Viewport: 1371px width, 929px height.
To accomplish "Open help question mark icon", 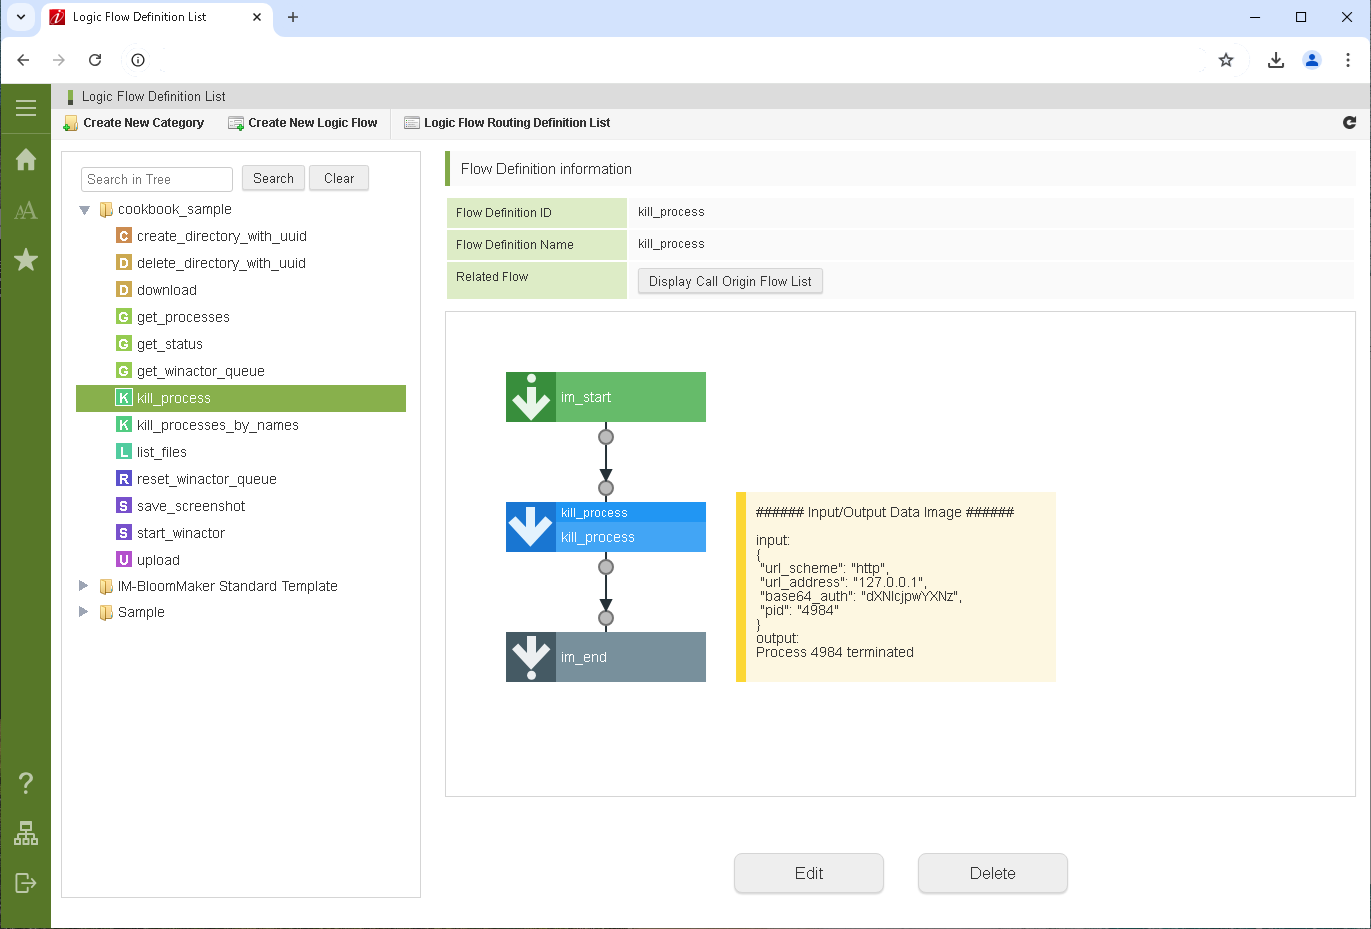I will [x=26, y=782].
